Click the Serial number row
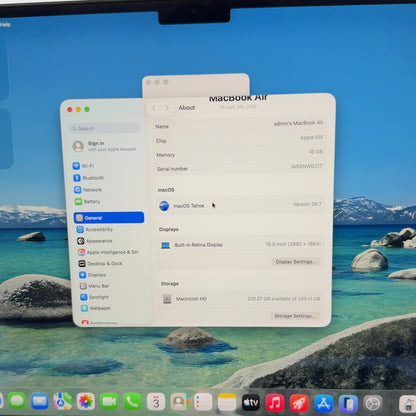 tap(239, 168)
